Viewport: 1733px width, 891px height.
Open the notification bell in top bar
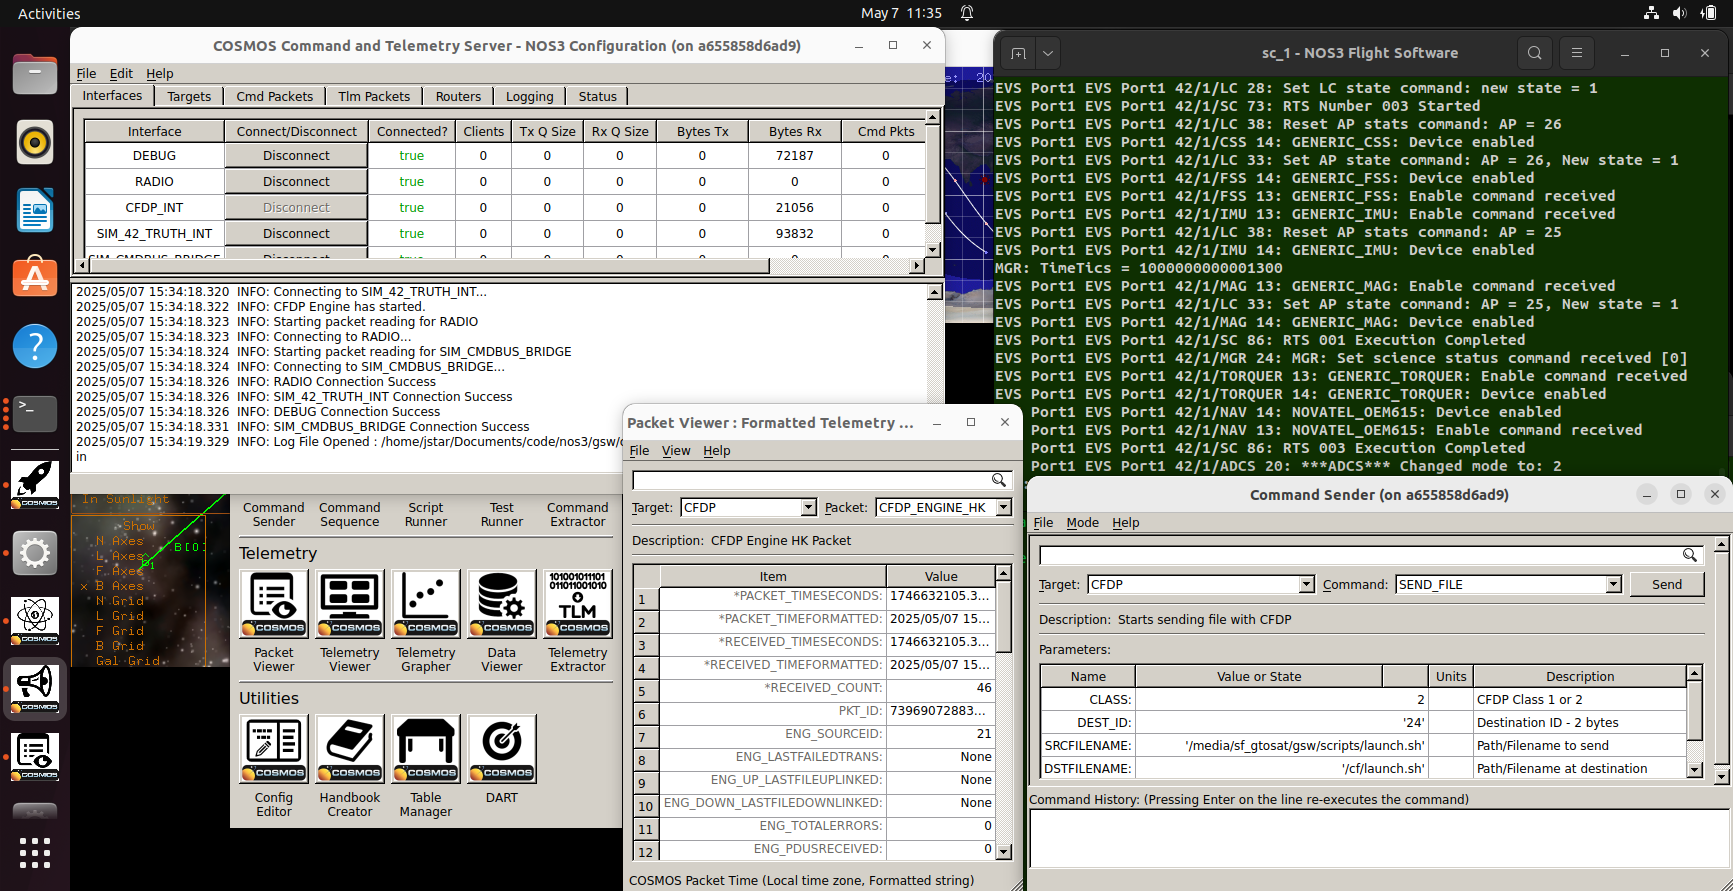tap(967, 13)
